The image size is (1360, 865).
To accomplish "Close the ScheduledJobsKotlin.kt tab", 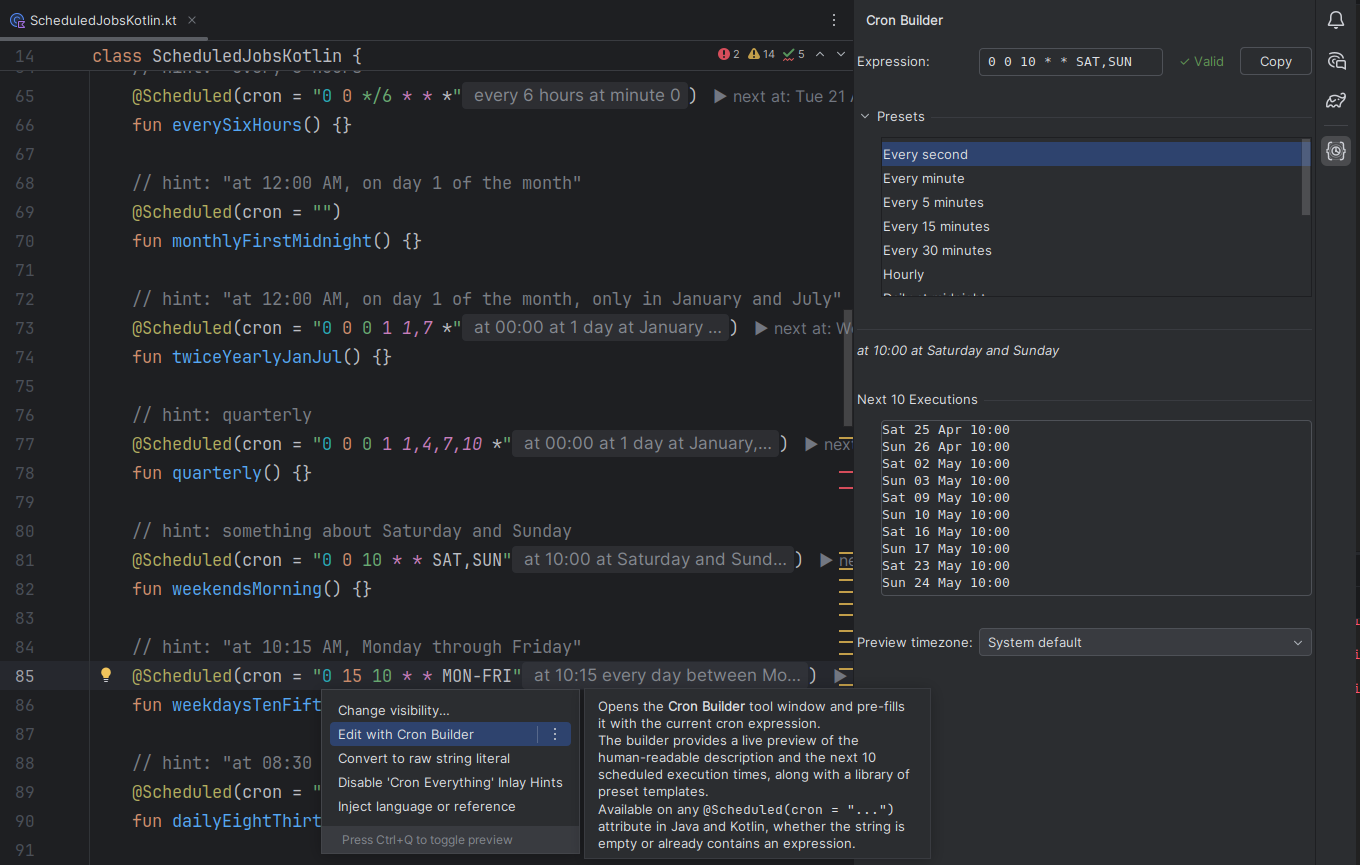I will [x=192, y=20].
